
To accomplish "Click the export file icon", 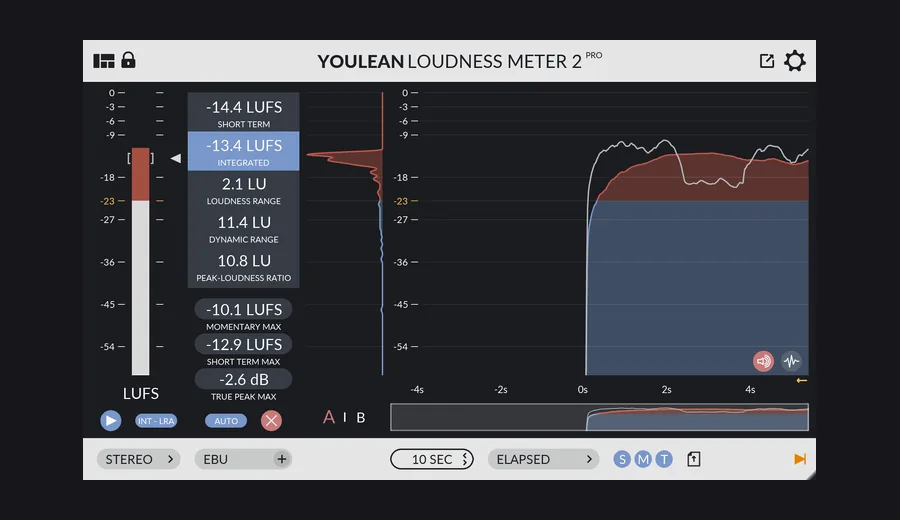I will [x=693, y=459].
